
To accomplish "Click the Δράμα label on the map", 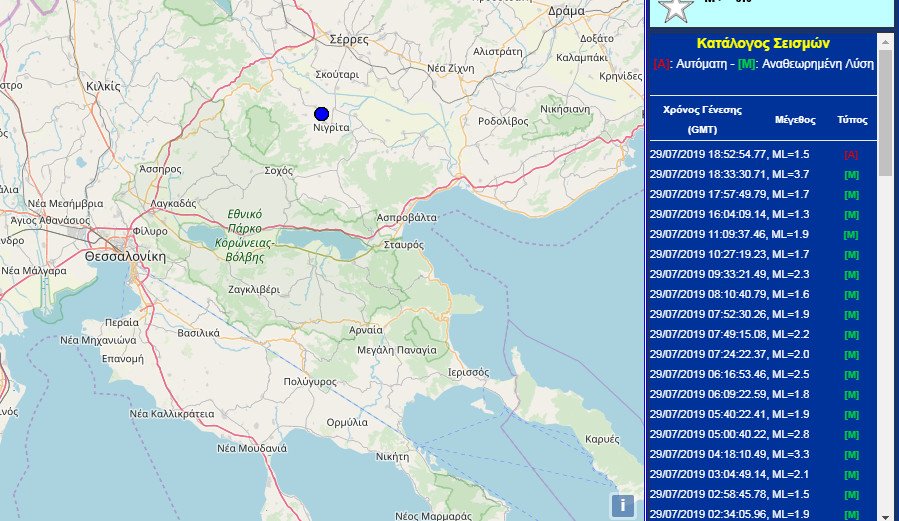I will pyautogui.click(x=566, y=11).
